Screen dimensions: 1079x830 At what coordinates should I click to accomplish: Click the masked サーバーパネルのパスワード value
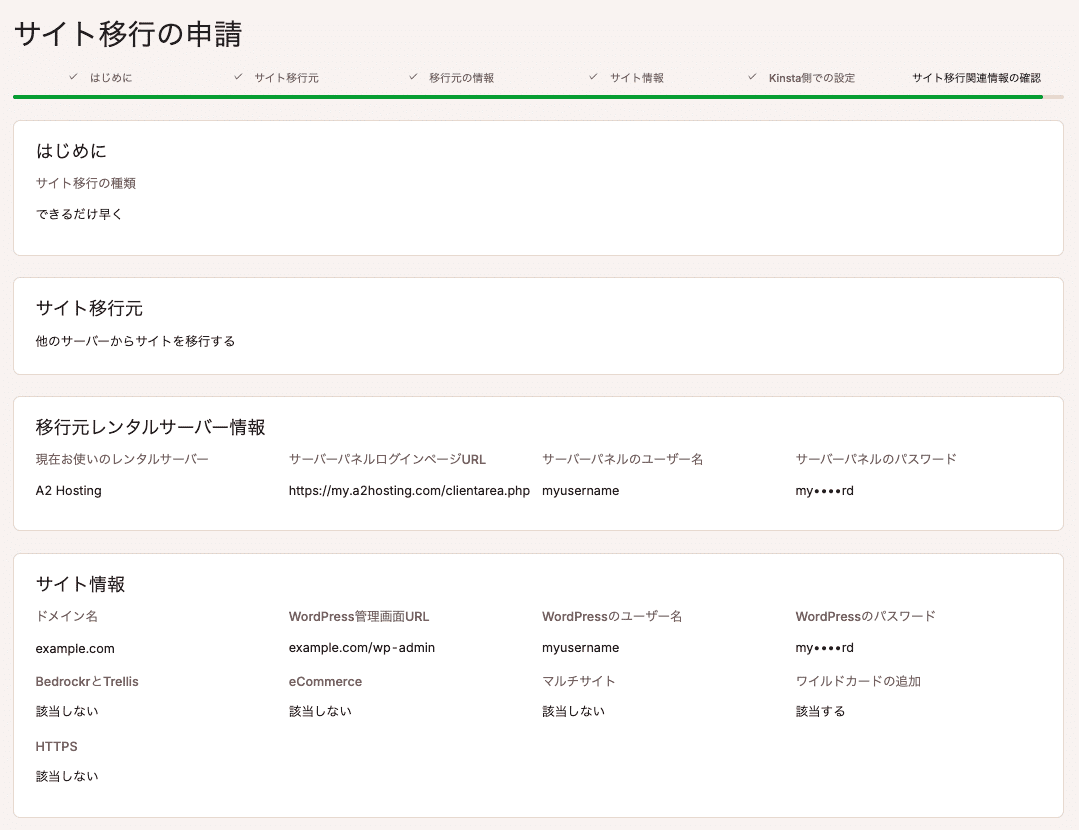pyautogui.click(x=824, y=491)
